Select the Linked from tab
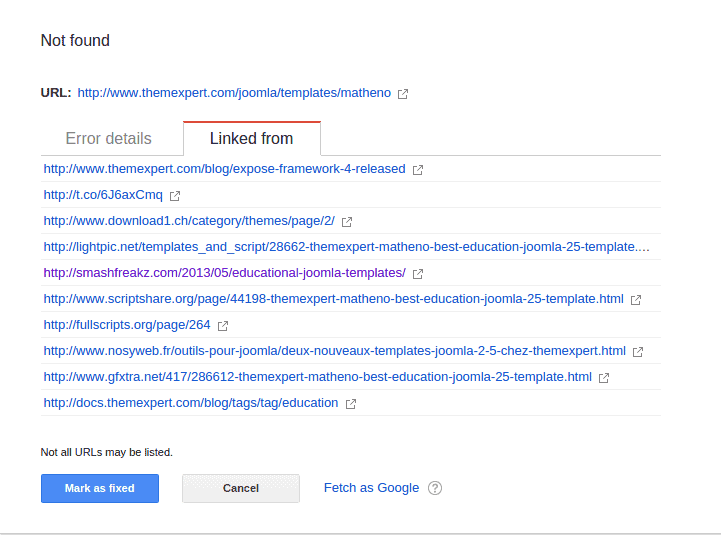The height and width of the screenshot is (535, 721). click(x=252, y=138)
